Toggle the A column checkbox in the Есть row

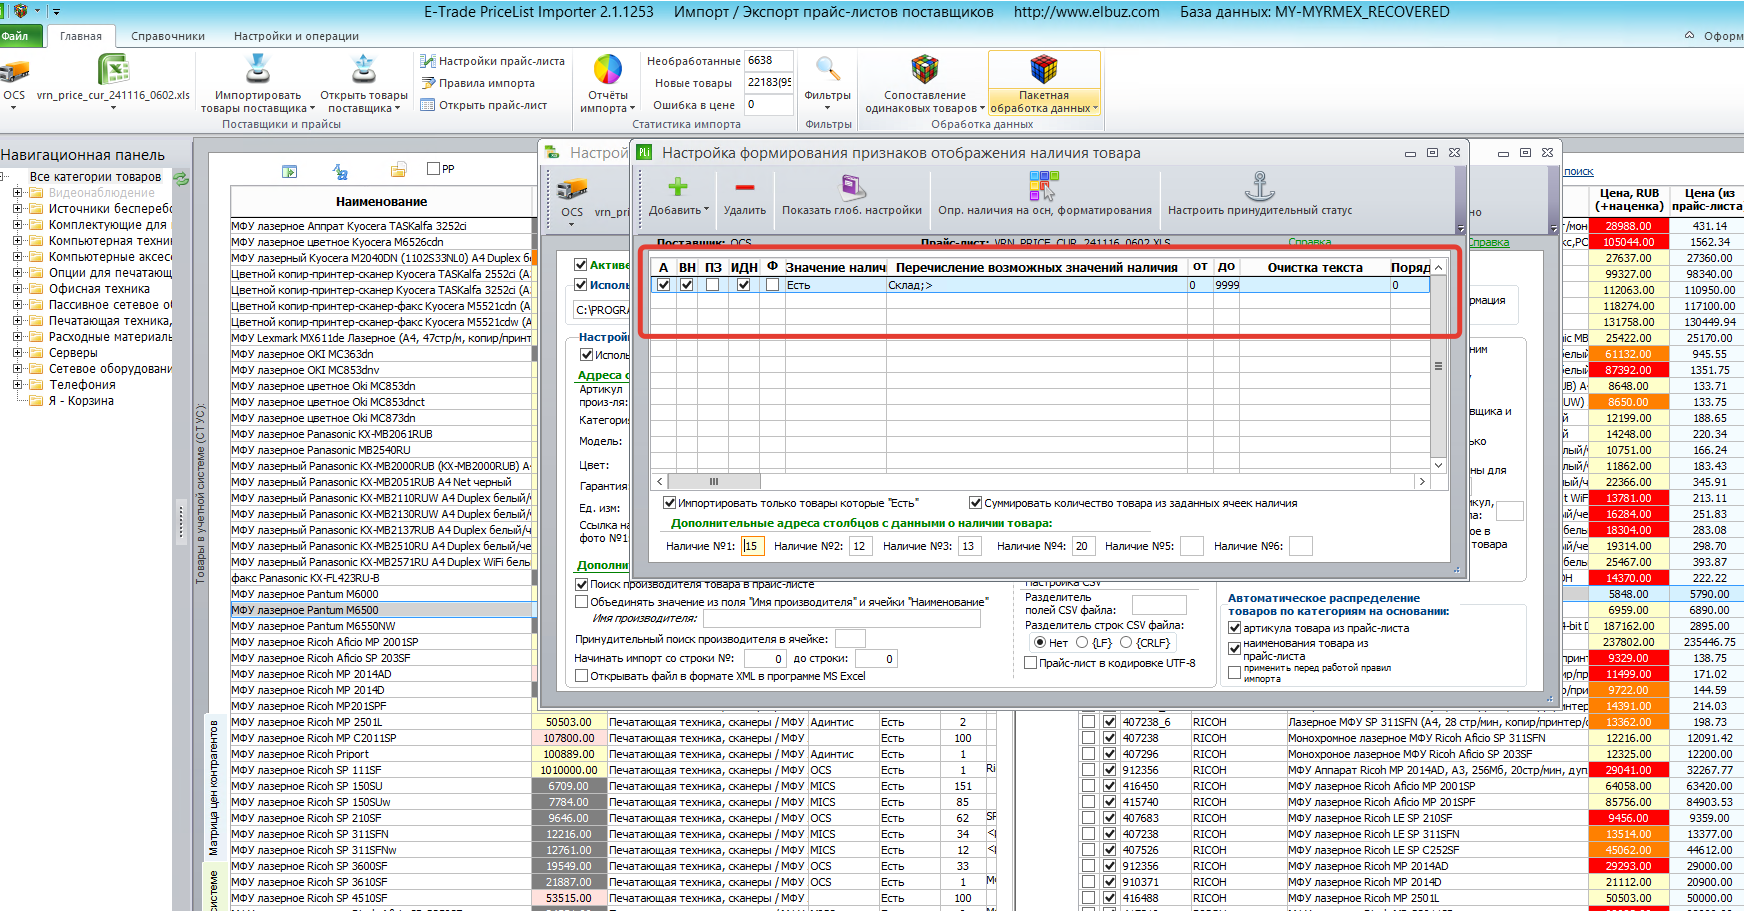point(663,285)
